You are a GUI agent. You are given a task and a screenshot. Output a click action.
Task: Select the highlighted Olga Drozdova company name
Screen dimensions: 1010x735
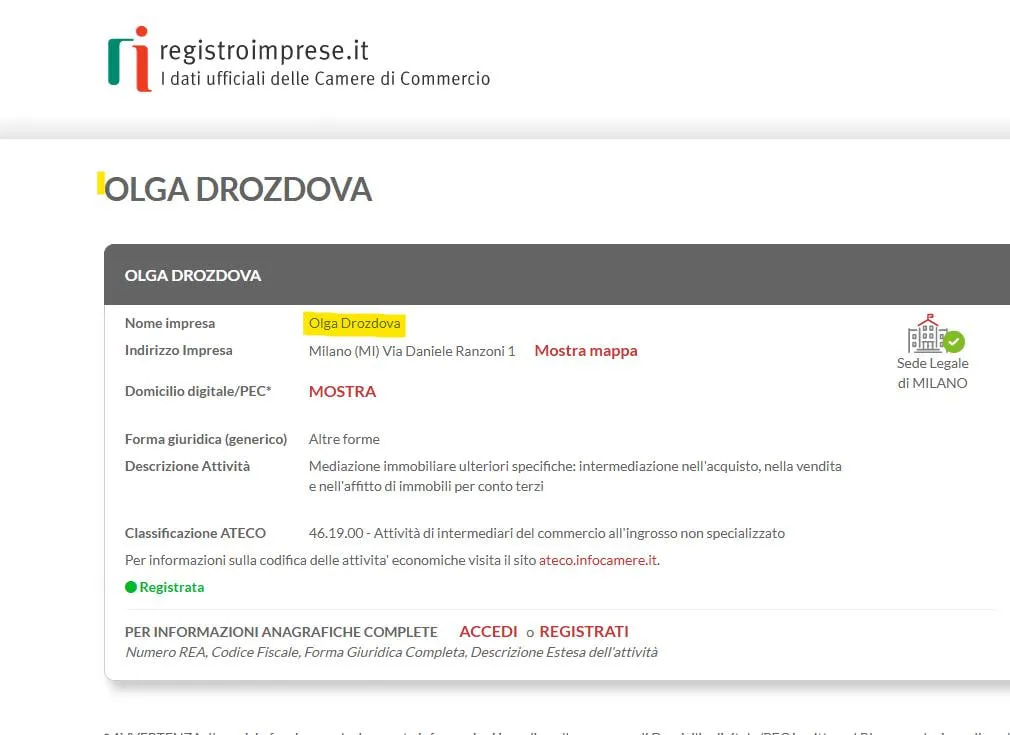pyautogui.click(x=355, y=323)
